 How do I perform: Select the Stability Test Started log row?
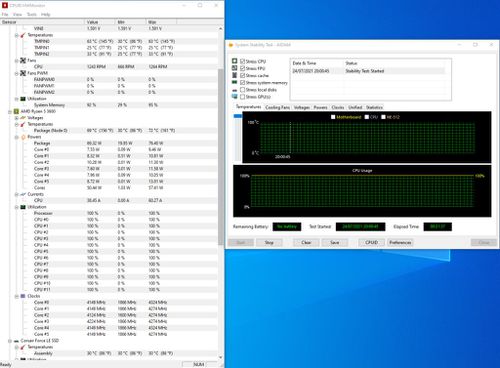tap(368, 71)
